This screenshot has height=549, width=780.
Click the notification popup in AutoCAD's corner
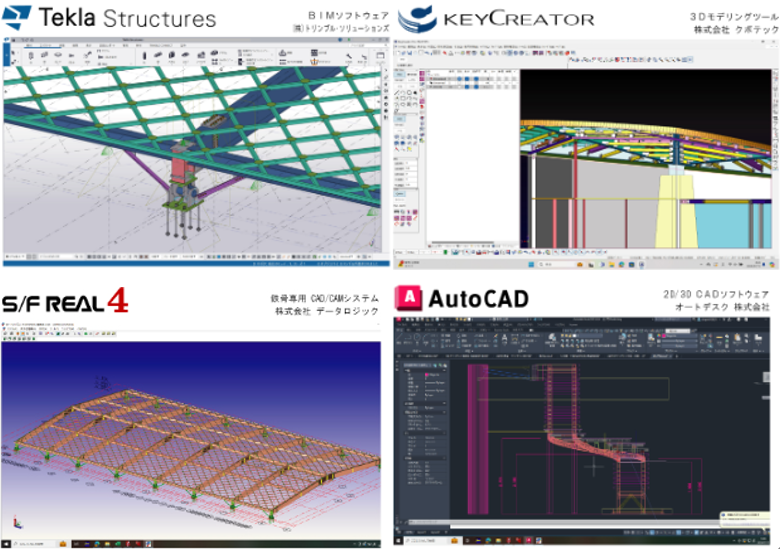point(740,517)
